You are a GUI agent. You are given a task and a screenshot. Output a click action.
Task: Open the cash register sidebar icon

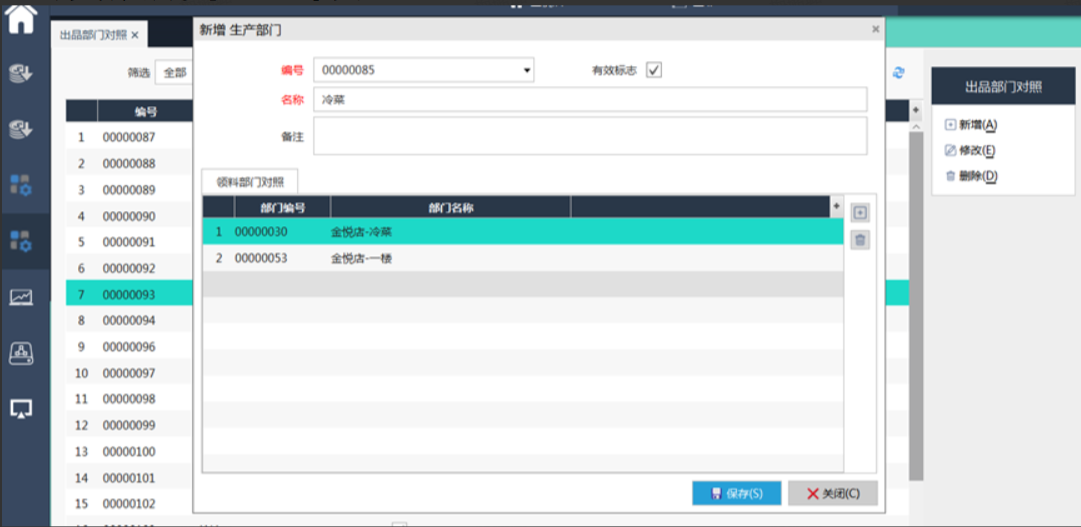21,353
